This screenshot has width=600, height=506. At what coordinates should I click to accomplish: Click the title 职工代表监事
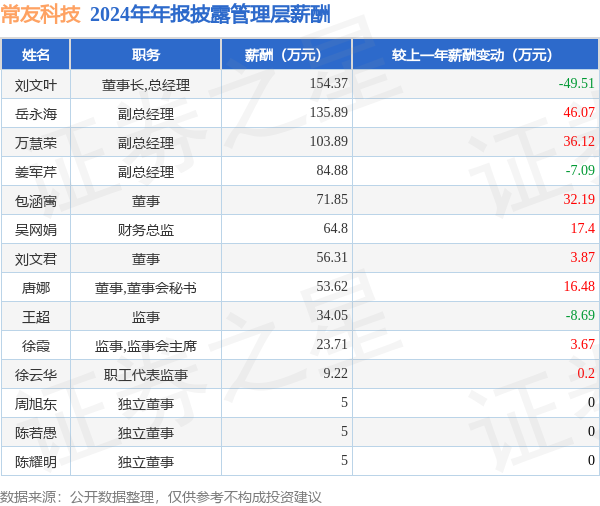tap(146, 375)
